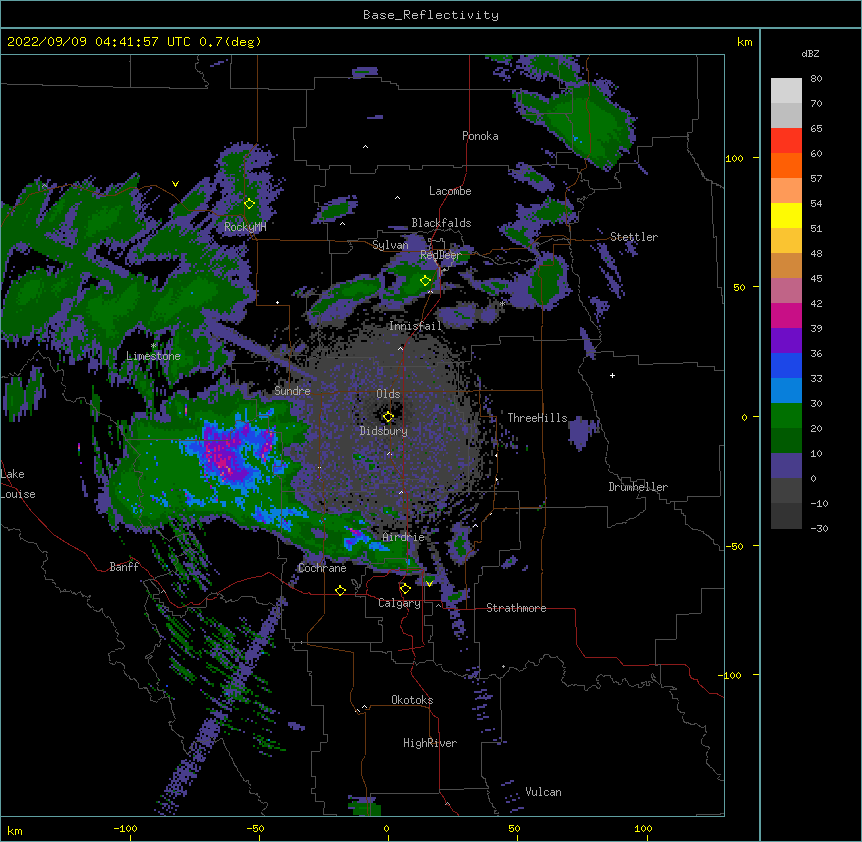Pick the light gray legend band below 80 dBZ
This screenshot has width=862, height=842.
tap(786, 91)
